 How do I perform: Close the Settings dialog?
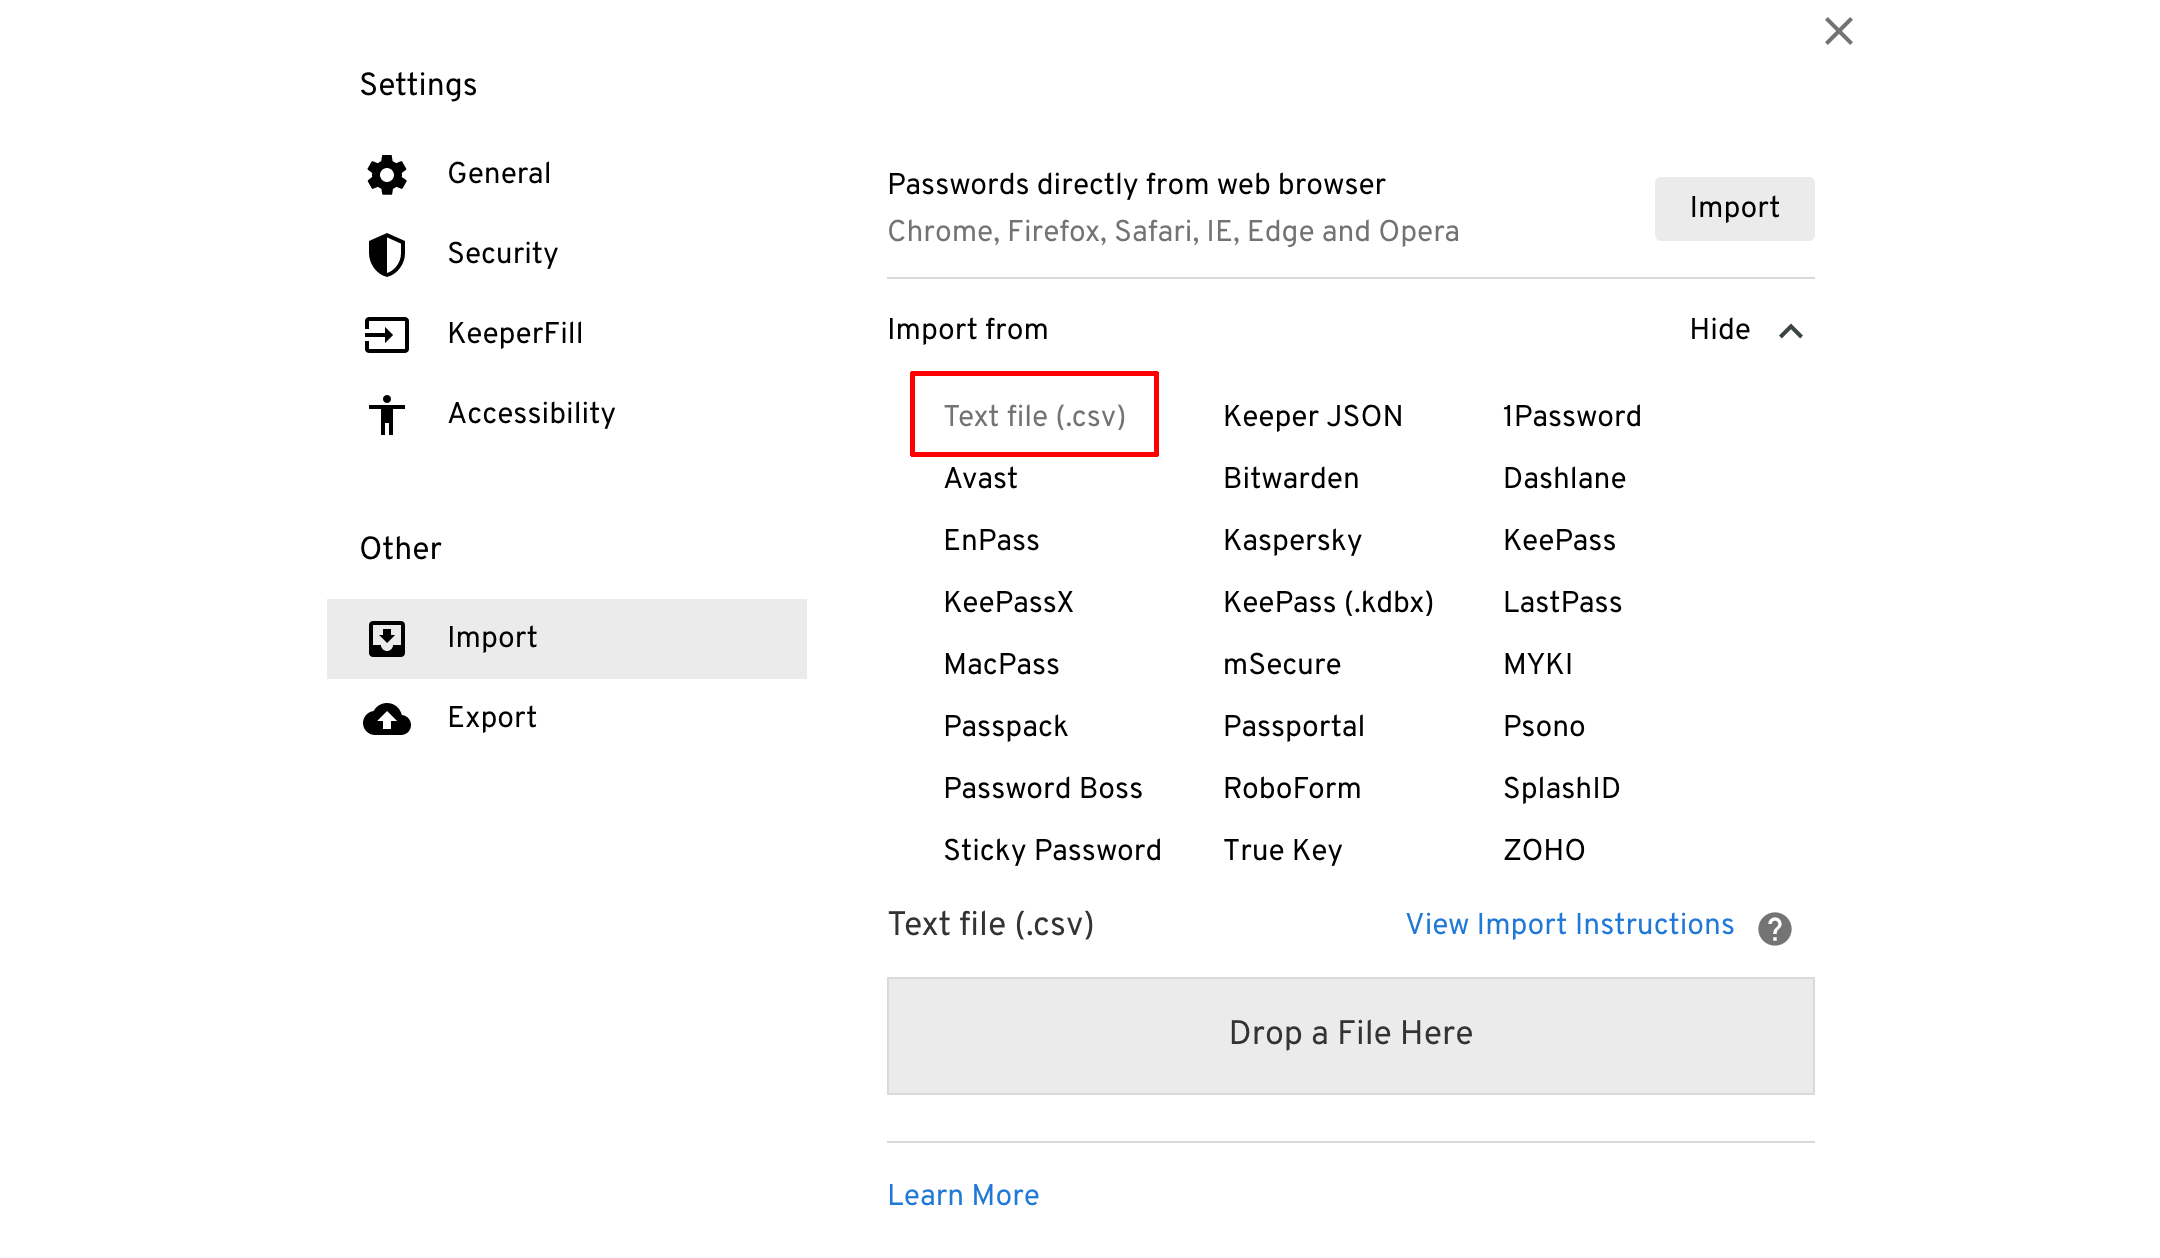(x=1838, y=31)
